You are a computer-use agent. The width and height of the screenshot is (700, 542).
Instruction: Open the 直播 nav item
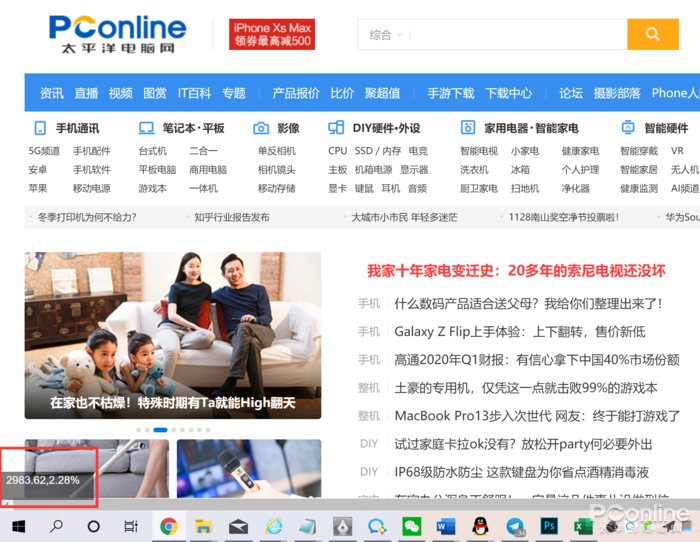[86, 93]
